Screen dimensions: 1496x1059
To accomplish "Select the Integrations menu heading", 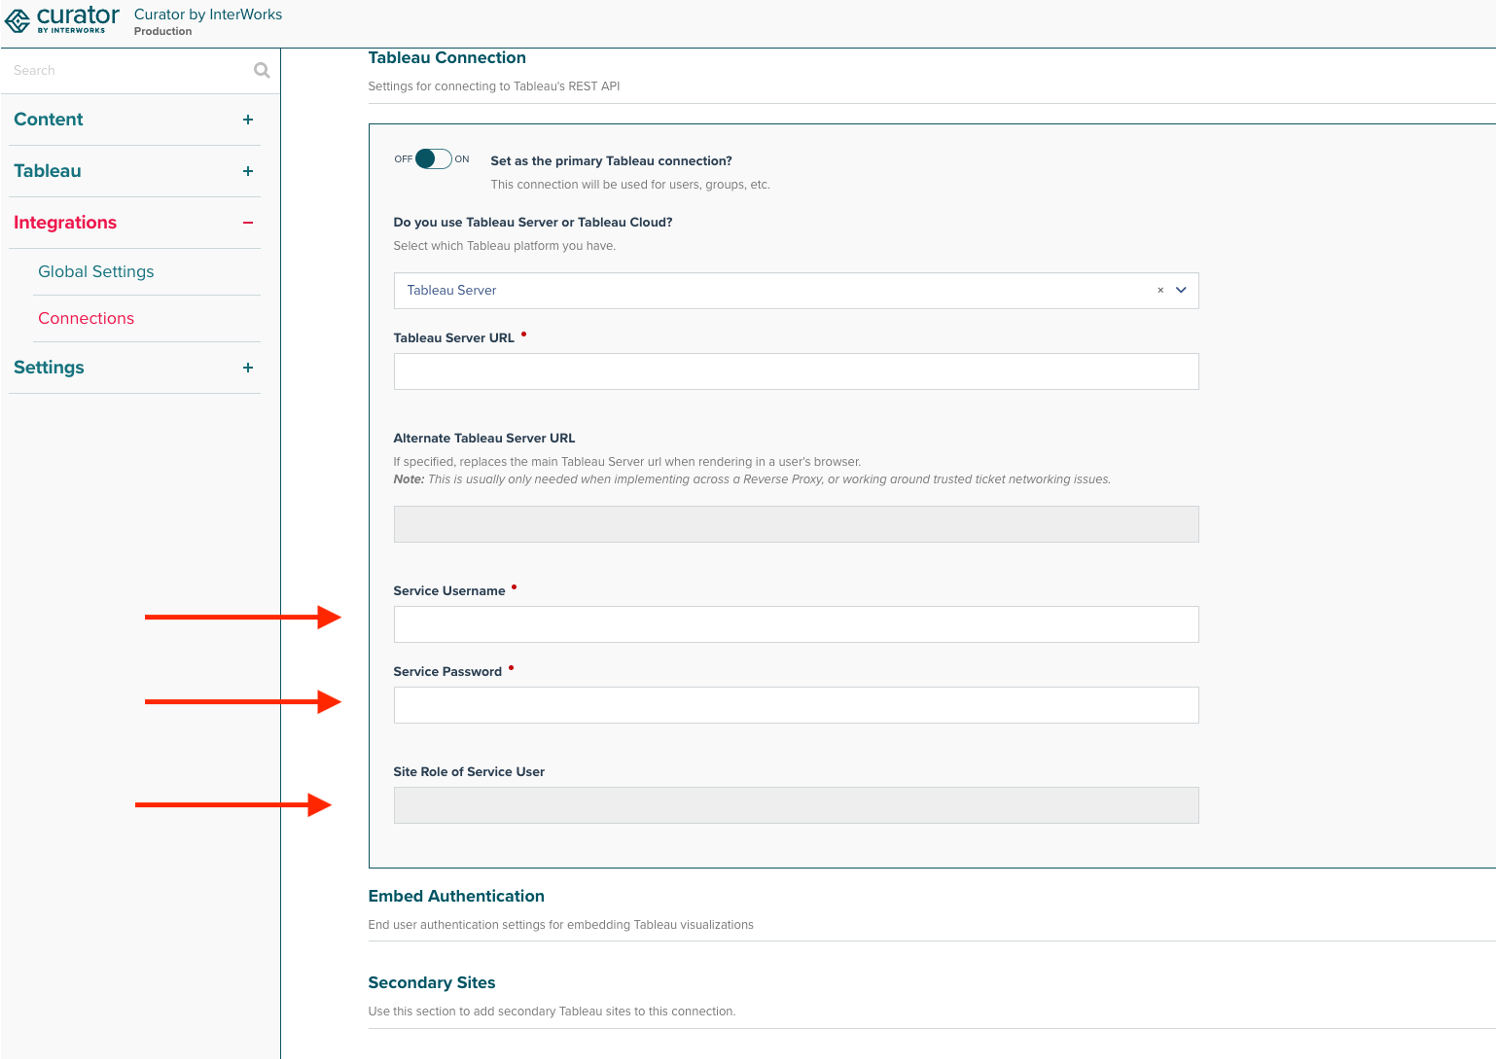I will tap(65, 222).
